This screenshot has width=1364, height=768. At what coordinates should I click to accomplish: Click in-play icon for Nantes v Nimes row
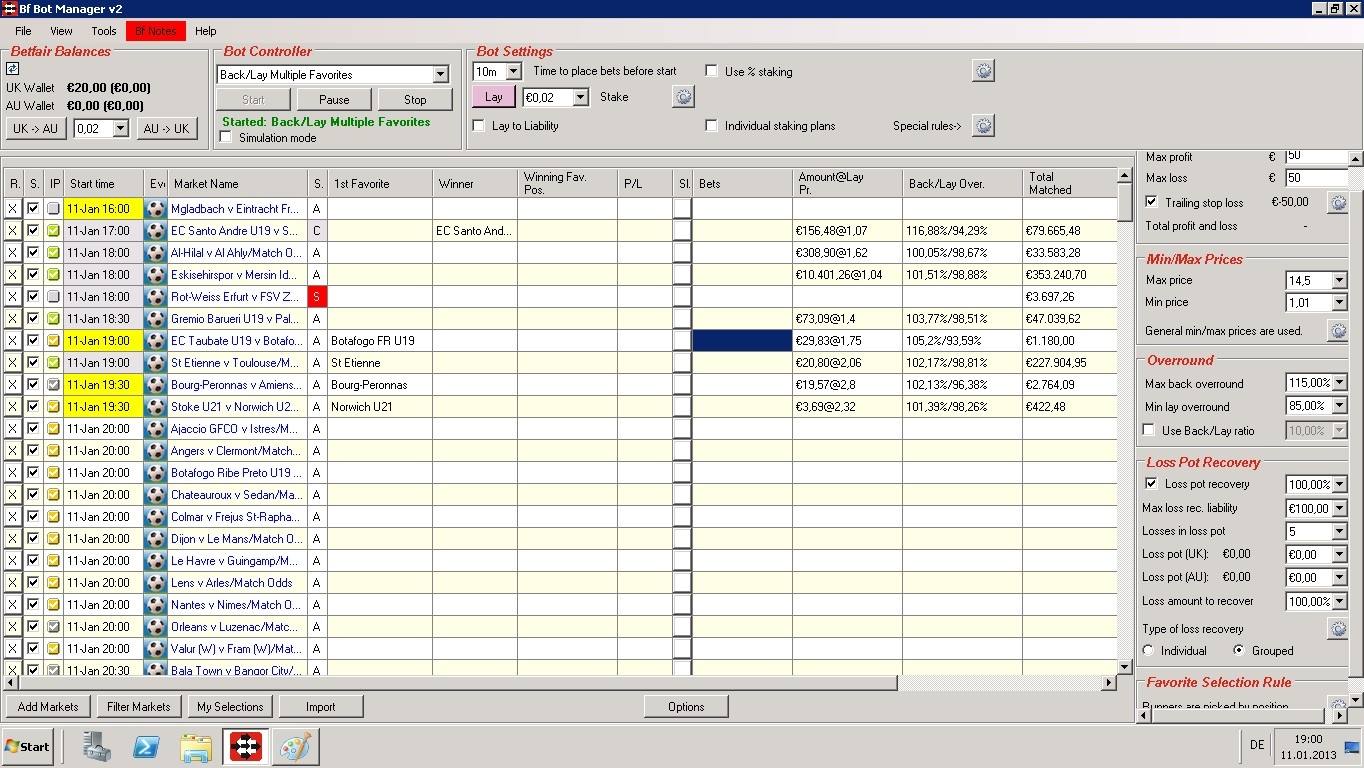point(54,605)
